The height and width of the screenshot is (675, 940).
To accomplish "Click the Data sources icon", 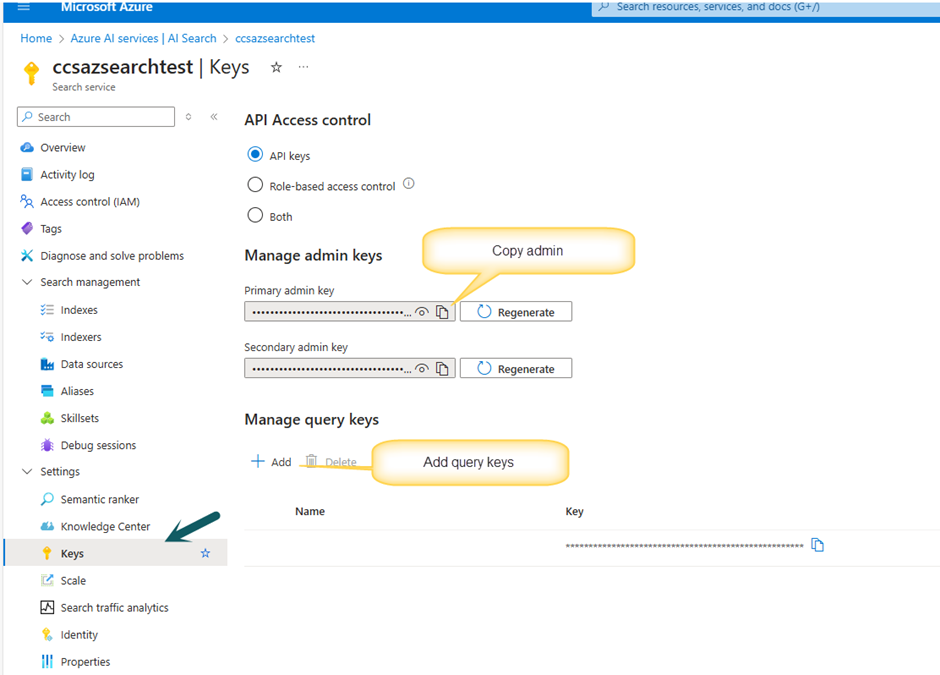I will point(47,364).
